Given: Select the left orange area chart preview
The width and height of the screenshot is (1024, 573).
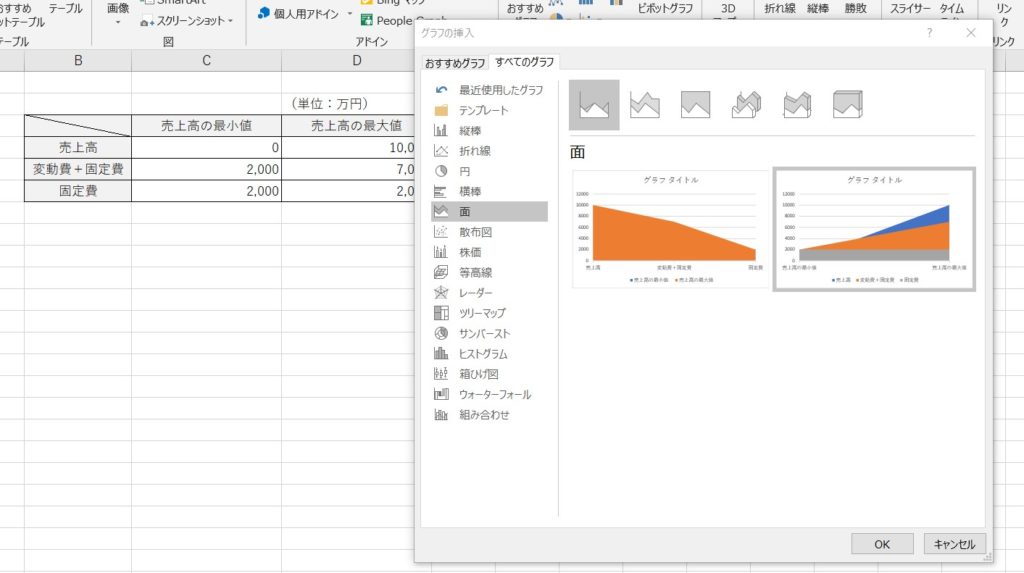Looking at the screenshot, I should (x=670, y=229).
